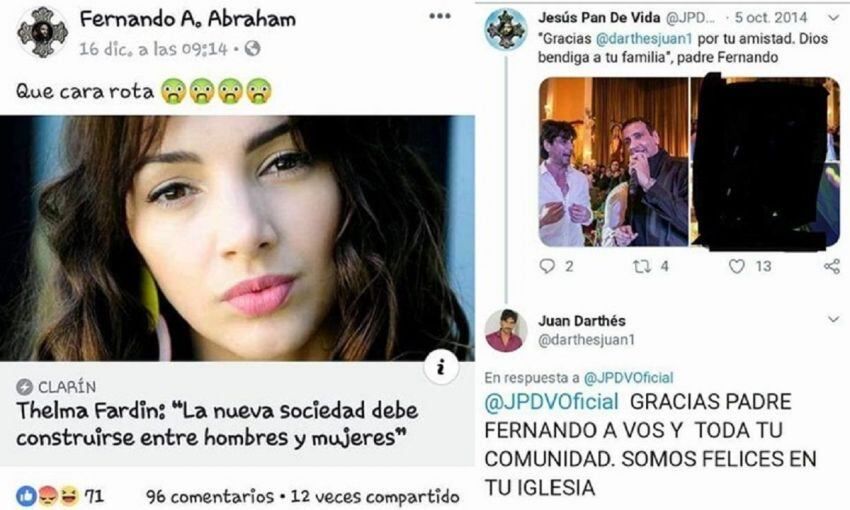Open Fernando A. Abraham's profile name link
This screenshot has height=510, width=850.
click(x=188, y=19)
